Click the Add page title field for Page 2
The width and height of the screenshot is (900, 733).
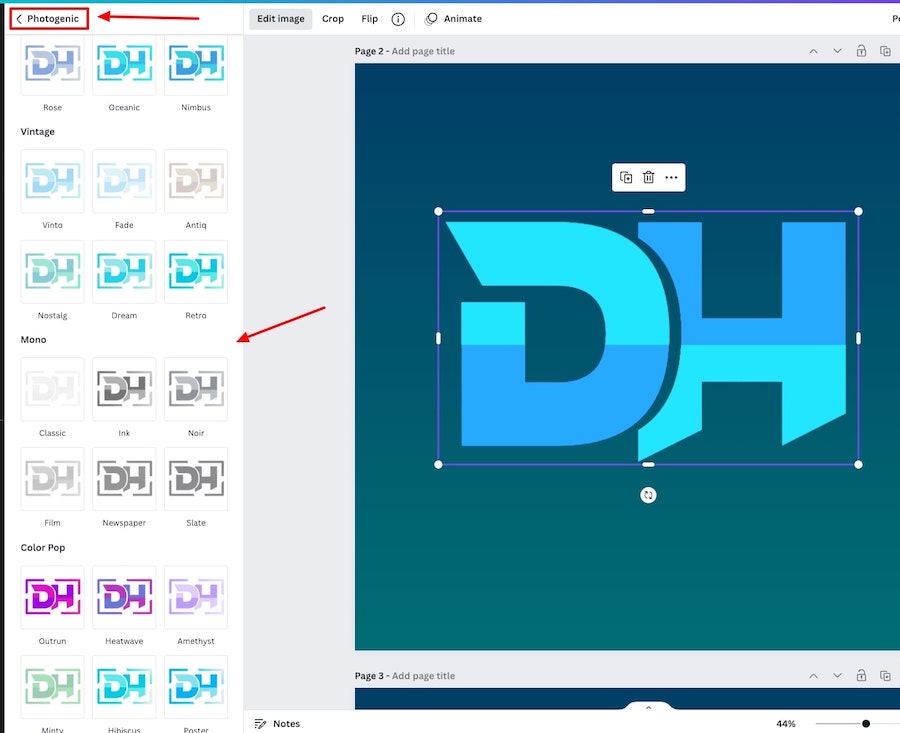point(422,51)
